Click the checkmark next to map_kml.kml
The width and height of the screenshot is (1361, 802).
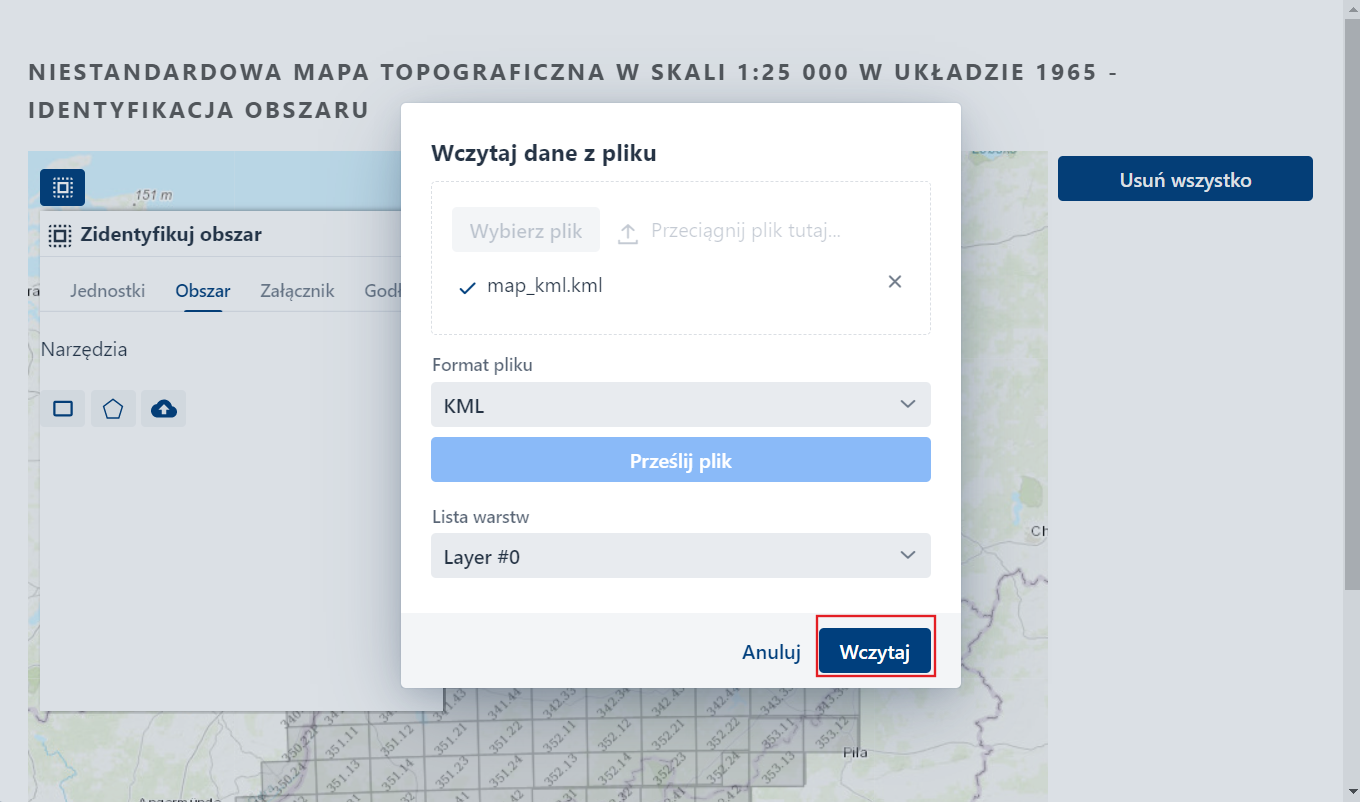[465, 286]
